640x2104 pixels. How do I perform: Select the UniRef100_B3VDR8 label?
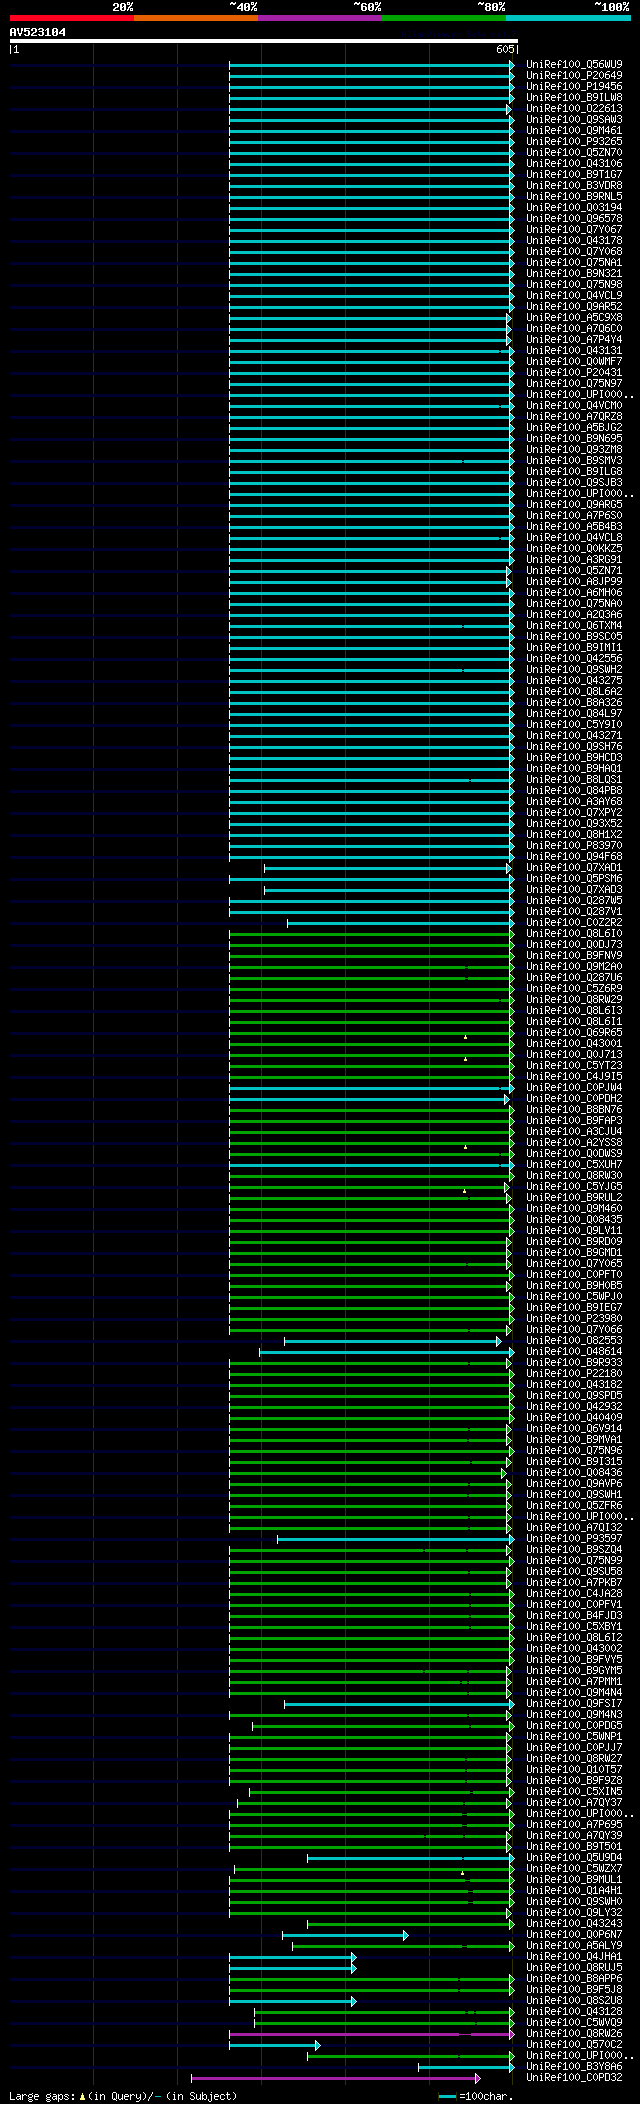click(x=574, y=186)
